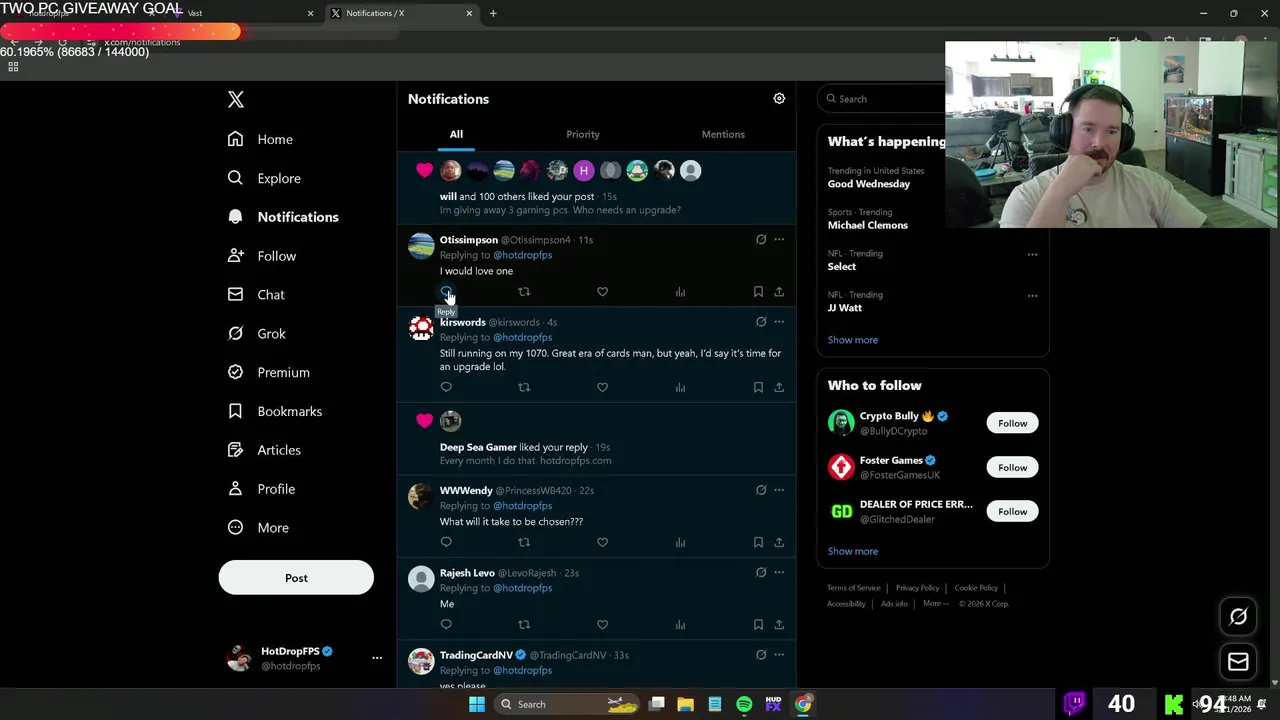This screenshot has height=720, width=1280.
Task: Like Rajesh Levo's reply
Action: [x=602, y=625]
